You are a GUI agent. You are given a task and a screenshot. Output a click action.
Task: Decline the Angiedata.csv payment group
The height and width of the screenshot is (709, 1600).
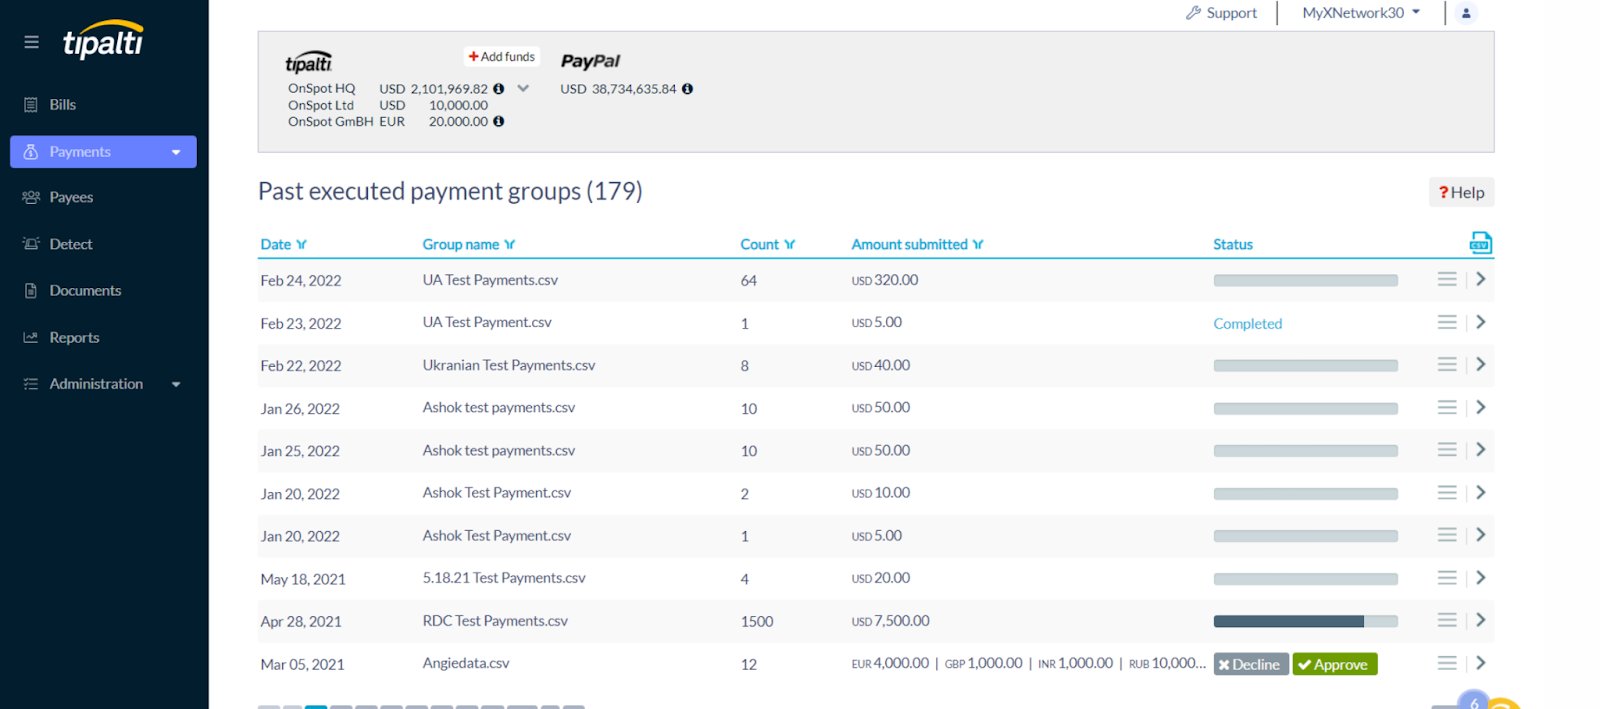[x=1250, y=664]
